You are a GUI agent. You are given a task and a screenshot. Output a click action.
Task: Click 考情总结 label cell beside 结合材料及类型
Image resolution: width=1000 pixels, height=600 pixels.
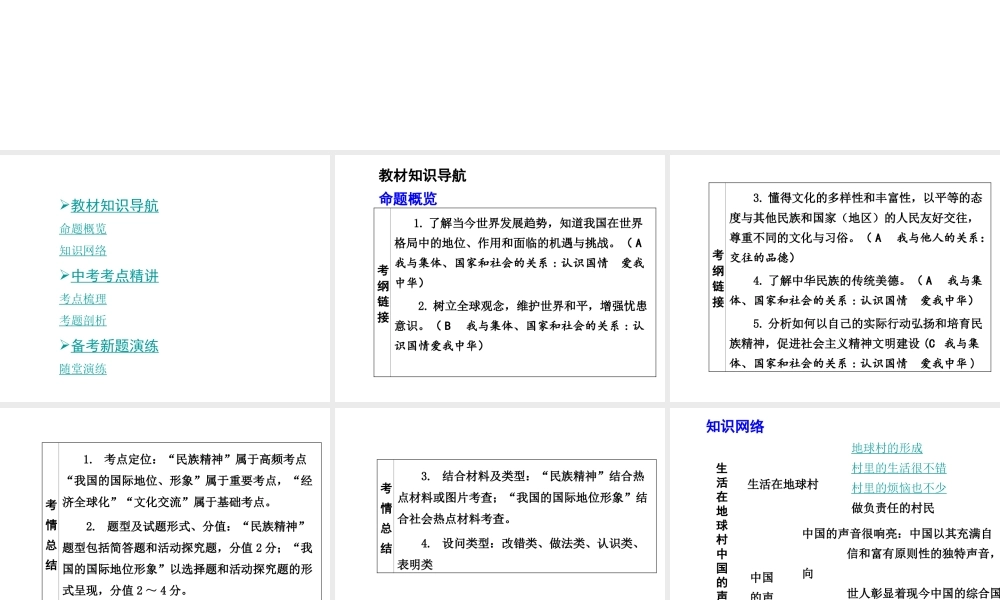(x=386, y=518)
